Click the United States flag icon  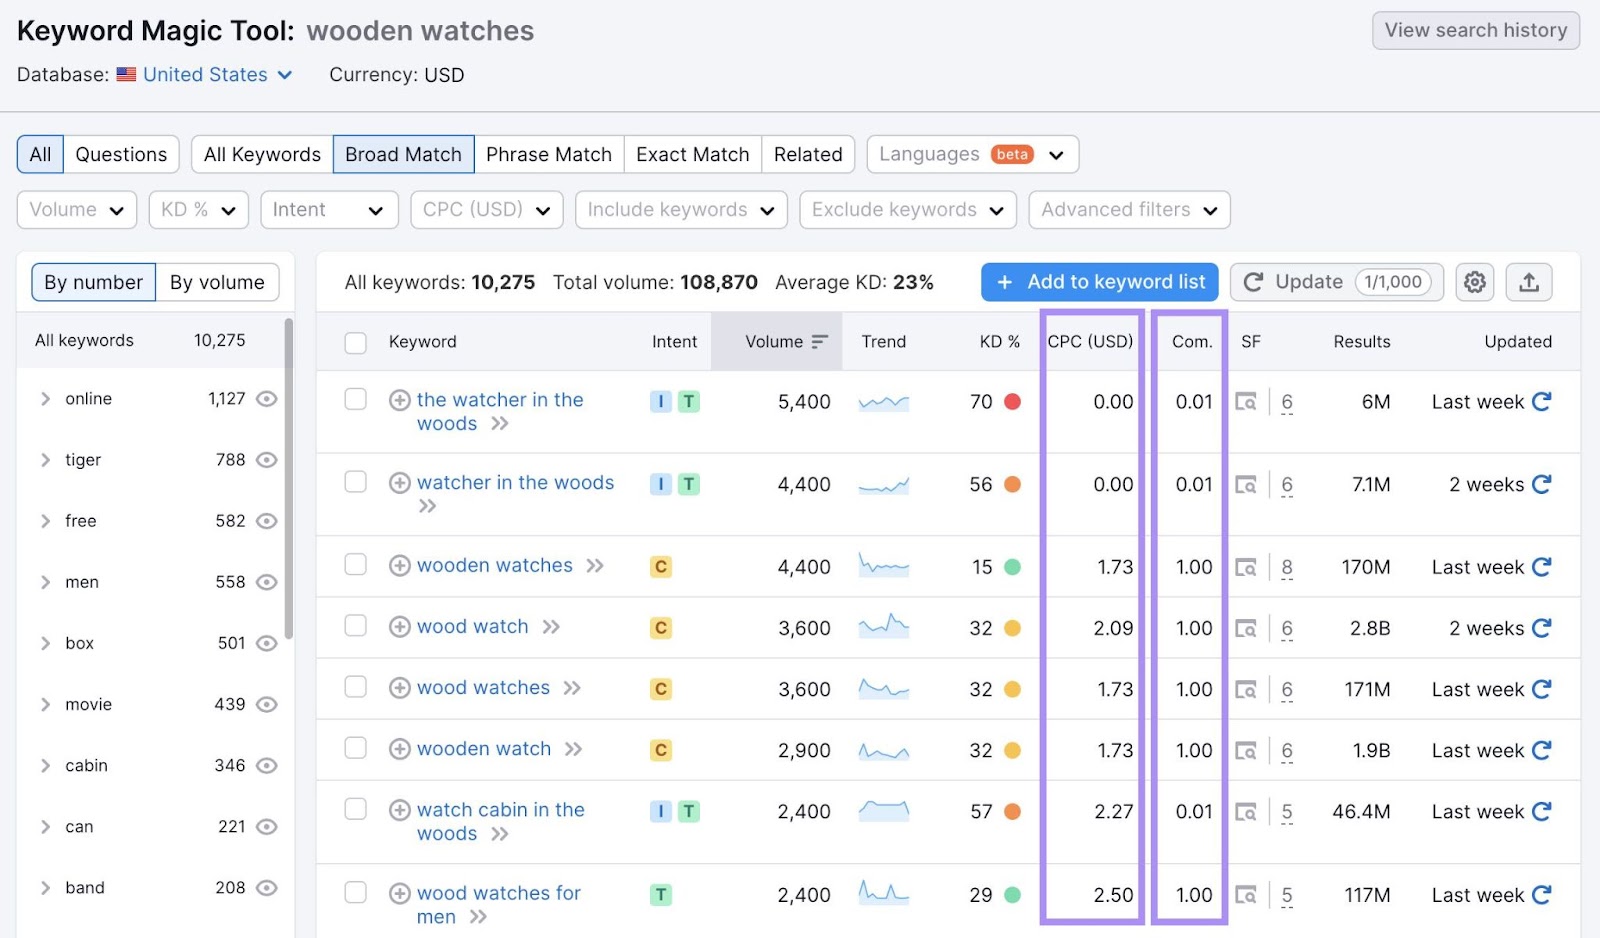(x=125, y=74)
